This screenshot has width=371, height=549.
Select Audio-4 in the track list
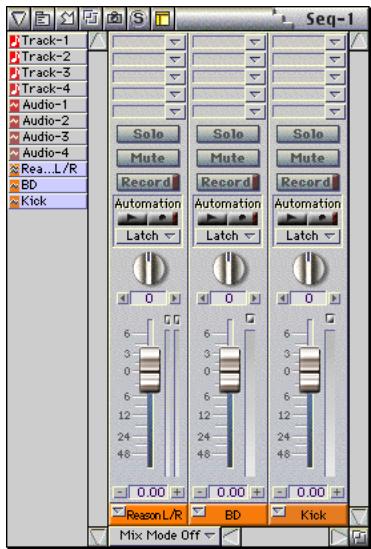(x=48, y=153)
